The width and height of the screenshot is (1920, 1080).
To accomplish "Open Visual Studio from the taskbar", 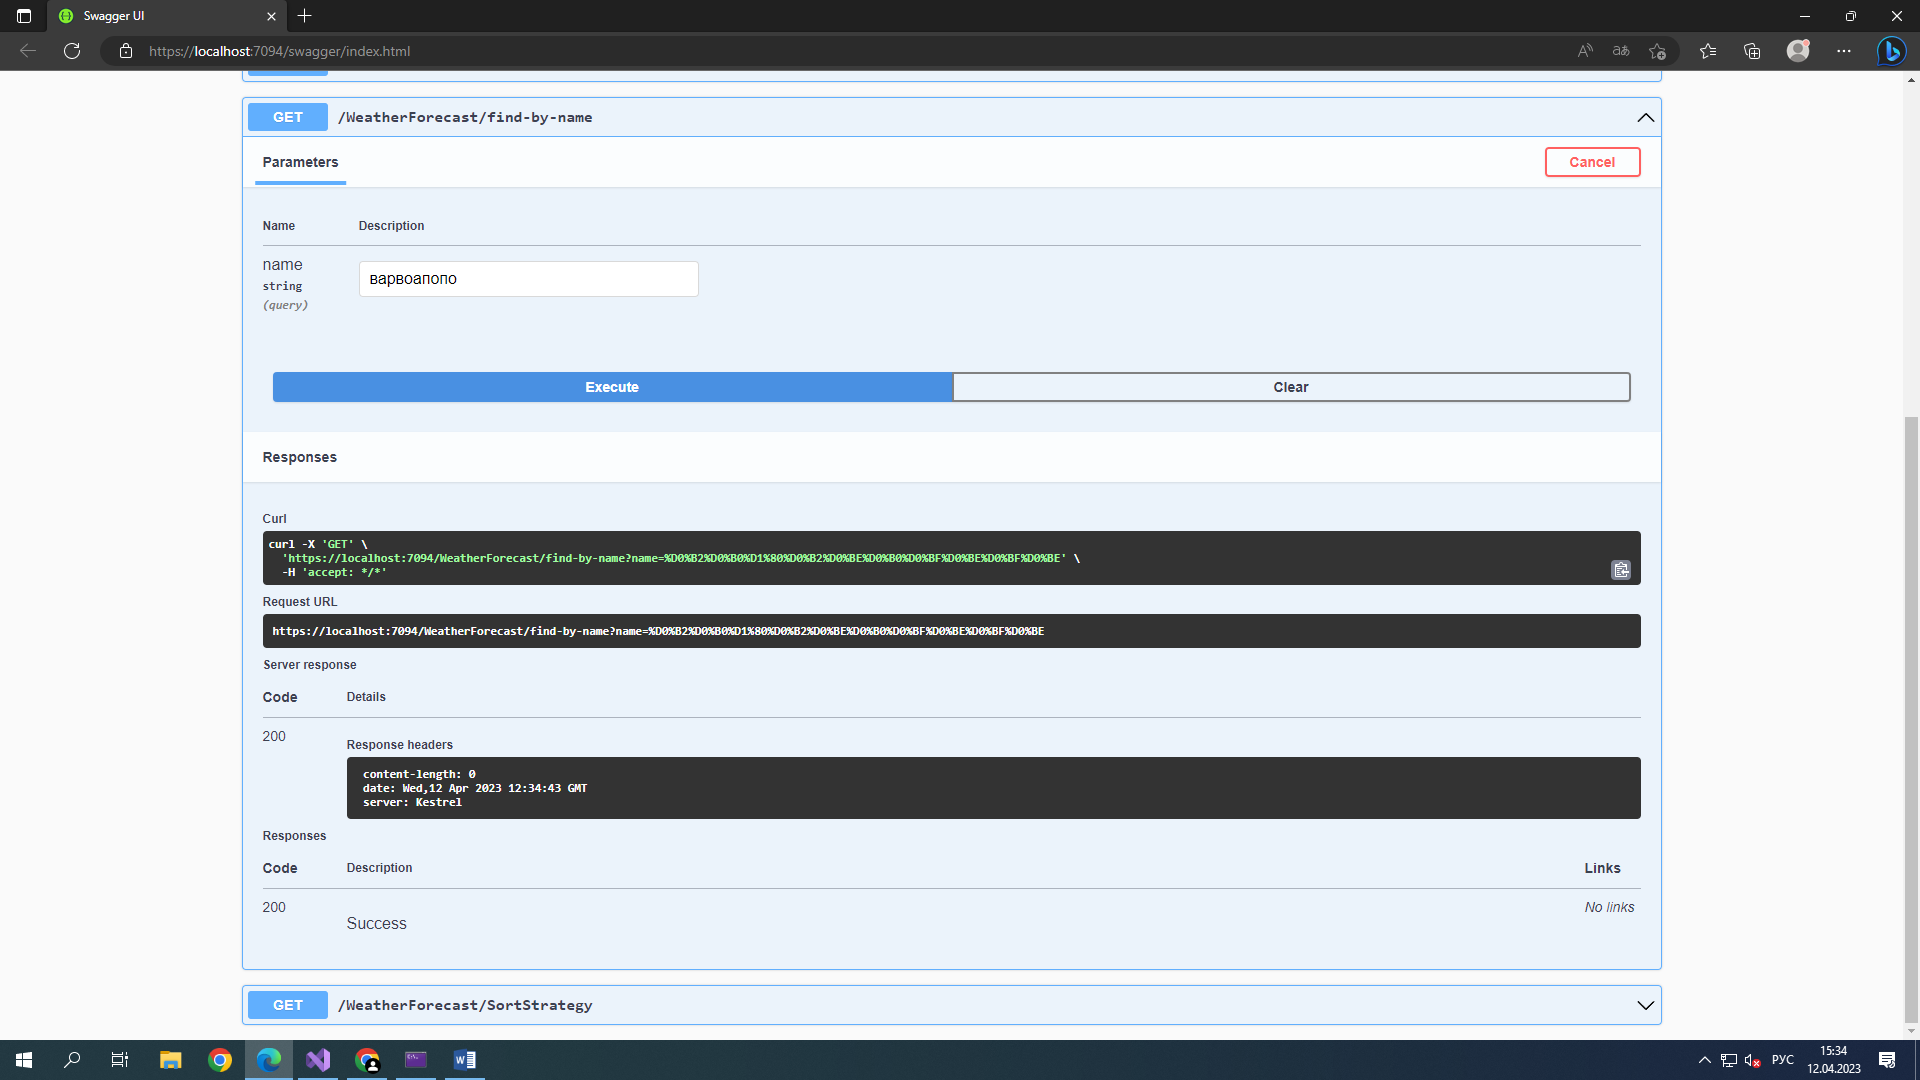I will (x=318, y=1060).
